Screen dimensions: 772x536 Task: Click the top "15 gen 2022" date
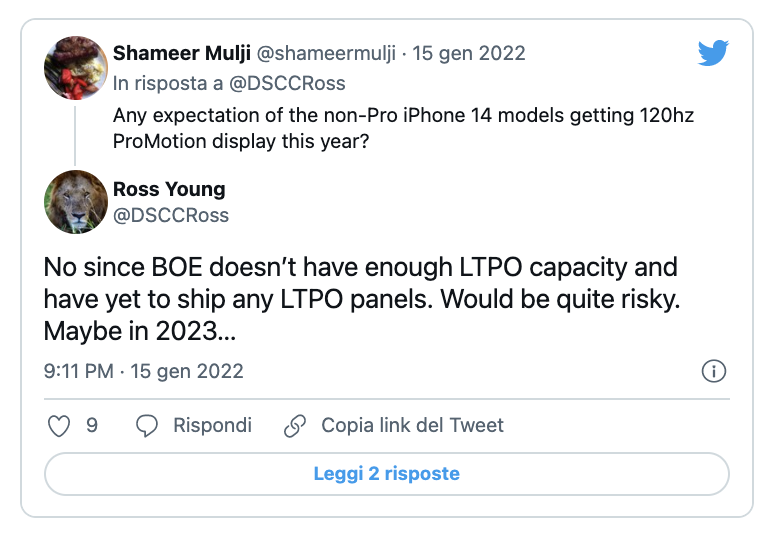[468, 53]
